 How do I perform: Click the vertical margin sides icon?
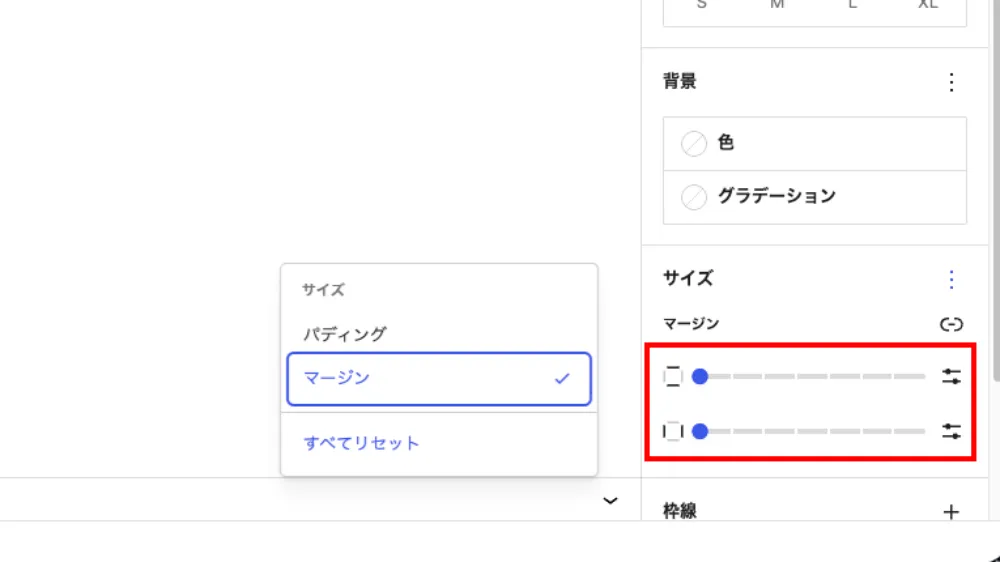673,377
